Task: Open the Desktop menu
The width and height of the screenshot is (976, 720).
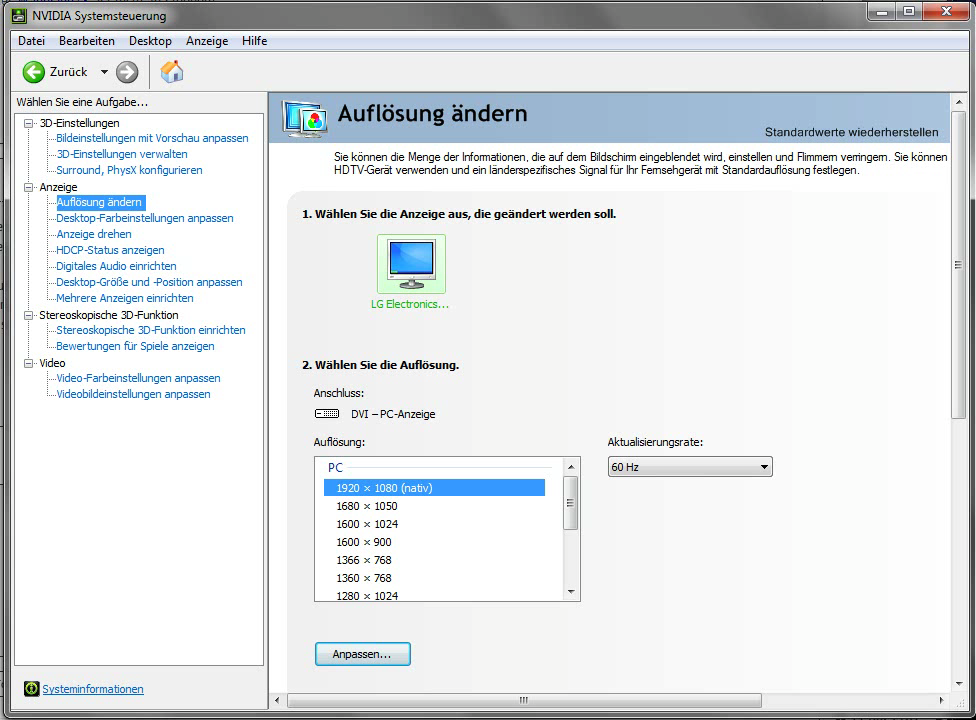Action: pyautogui.click(x=150, y=41)
